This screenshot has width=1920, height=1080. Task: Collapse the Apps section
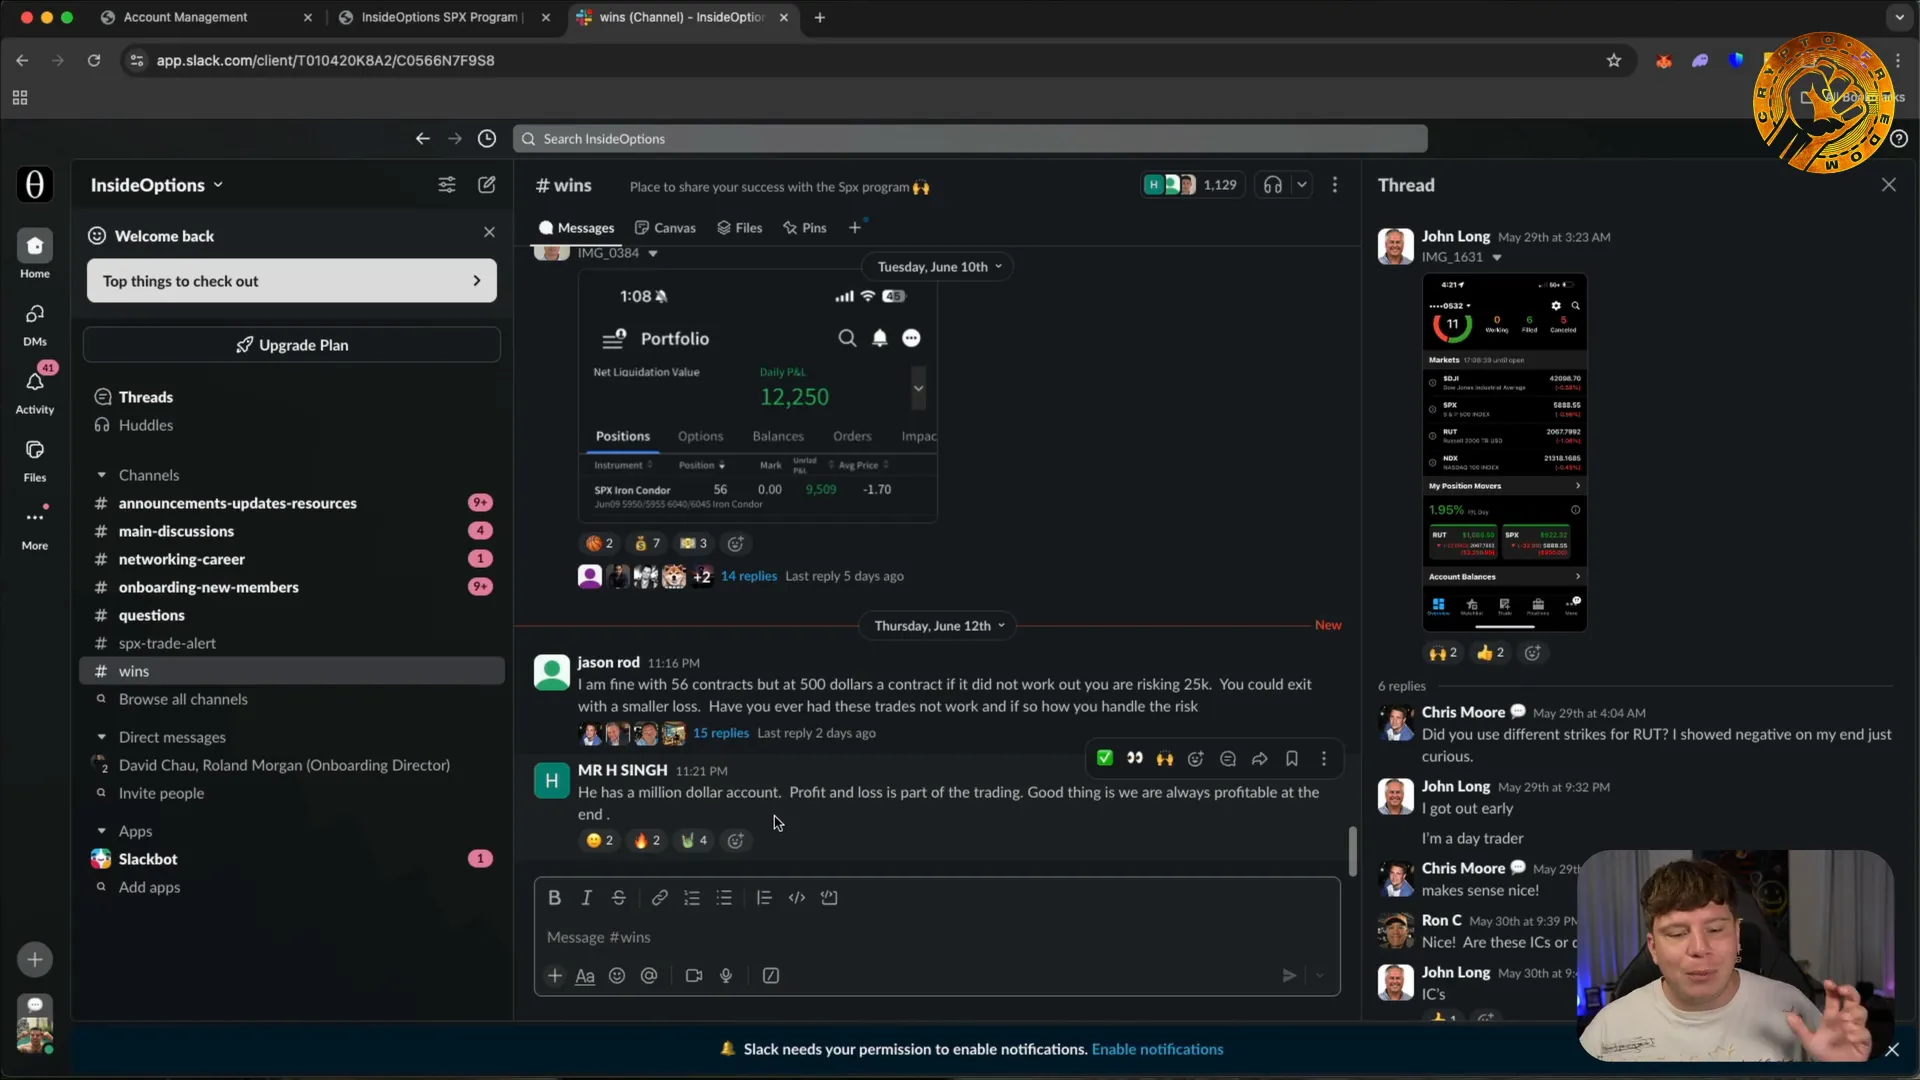pyautogui.click(x=101, y=831)
